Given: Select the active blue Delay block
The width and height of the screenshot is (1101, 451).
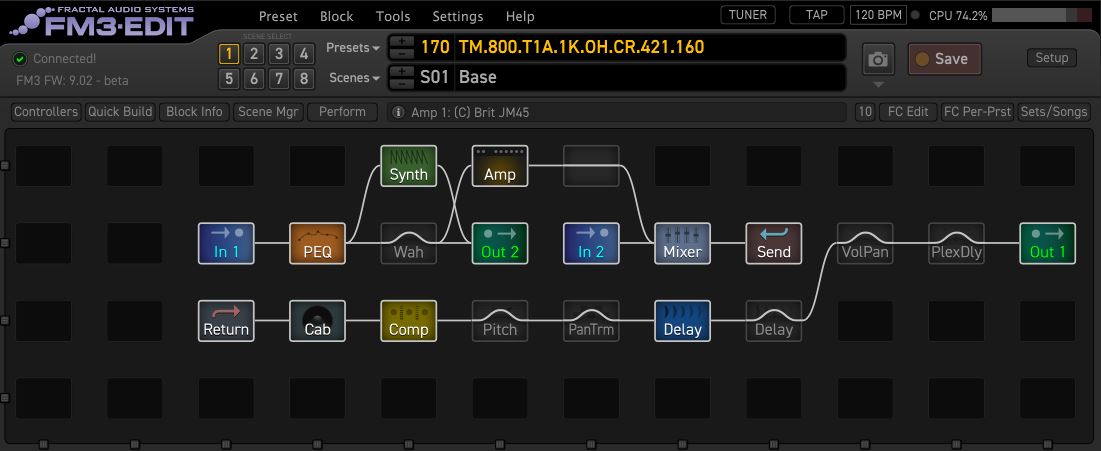Looking at the screenshot, I should pos(683,320).
